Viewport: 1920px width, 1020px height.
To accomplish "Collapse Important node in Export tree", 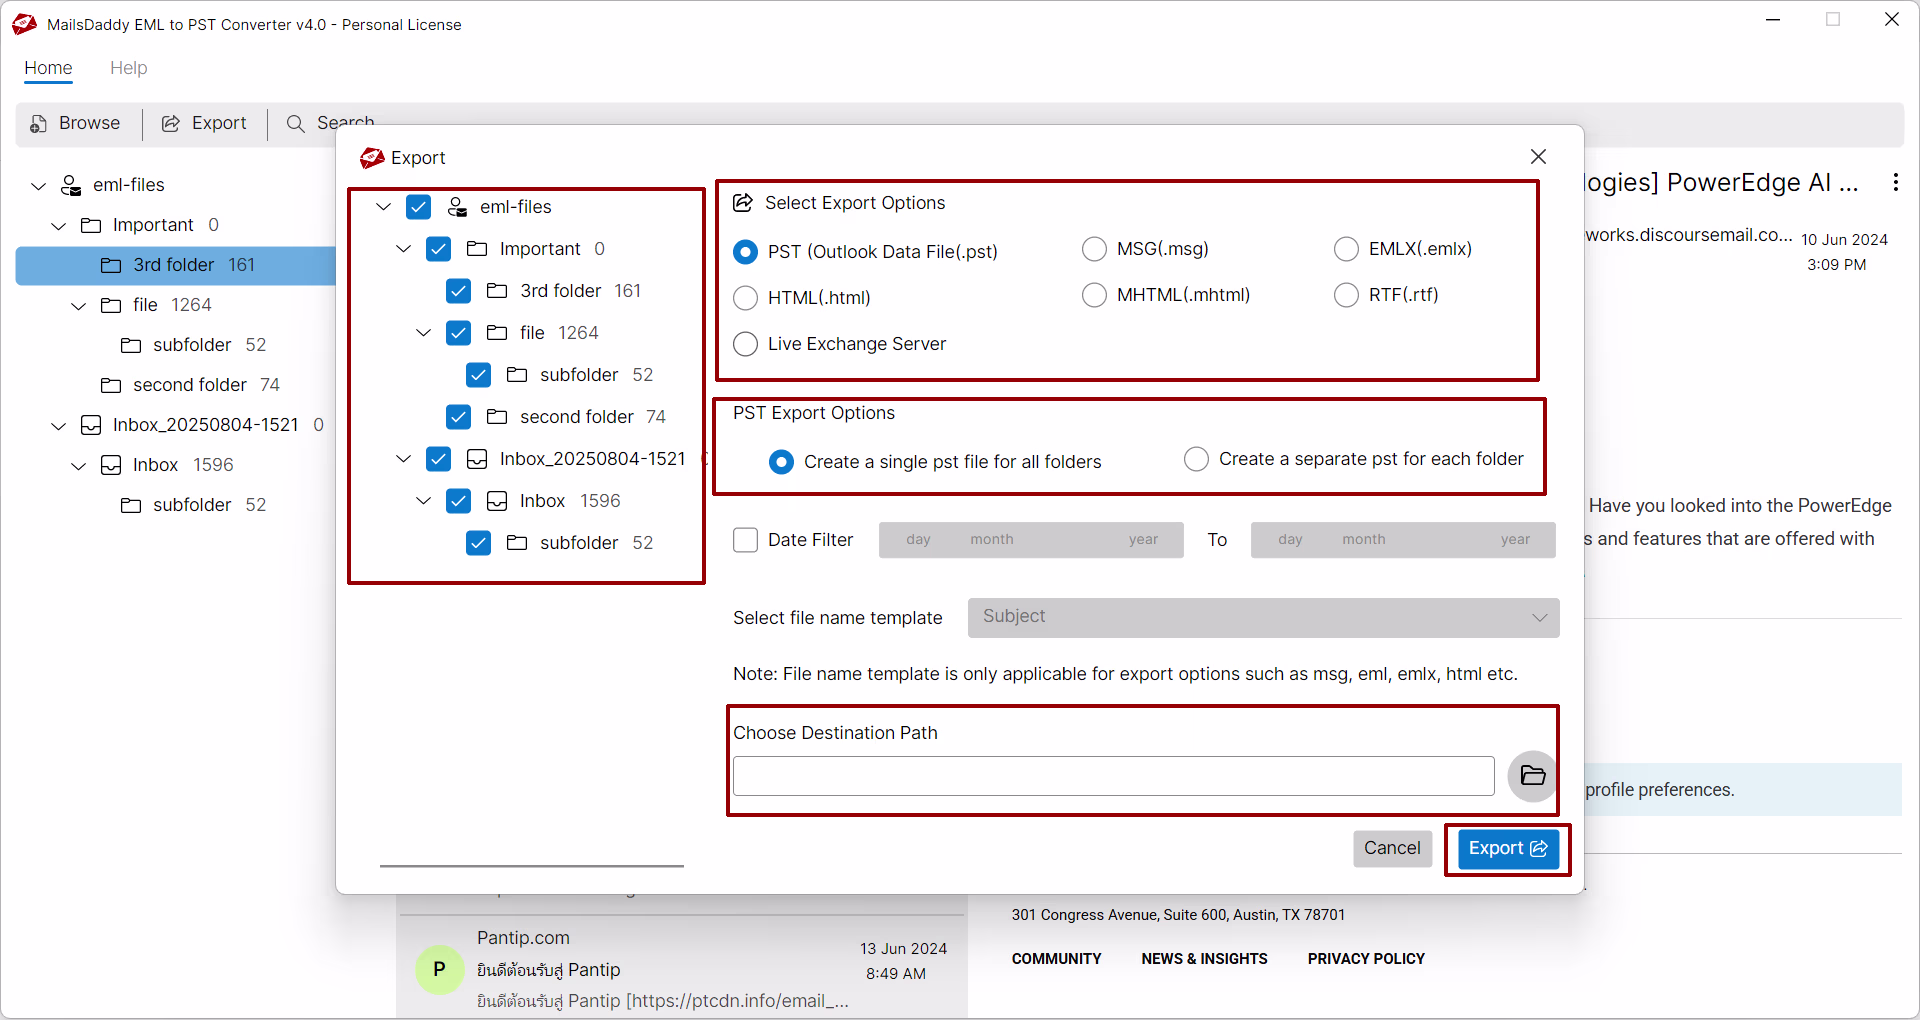I will click(403, 249).
